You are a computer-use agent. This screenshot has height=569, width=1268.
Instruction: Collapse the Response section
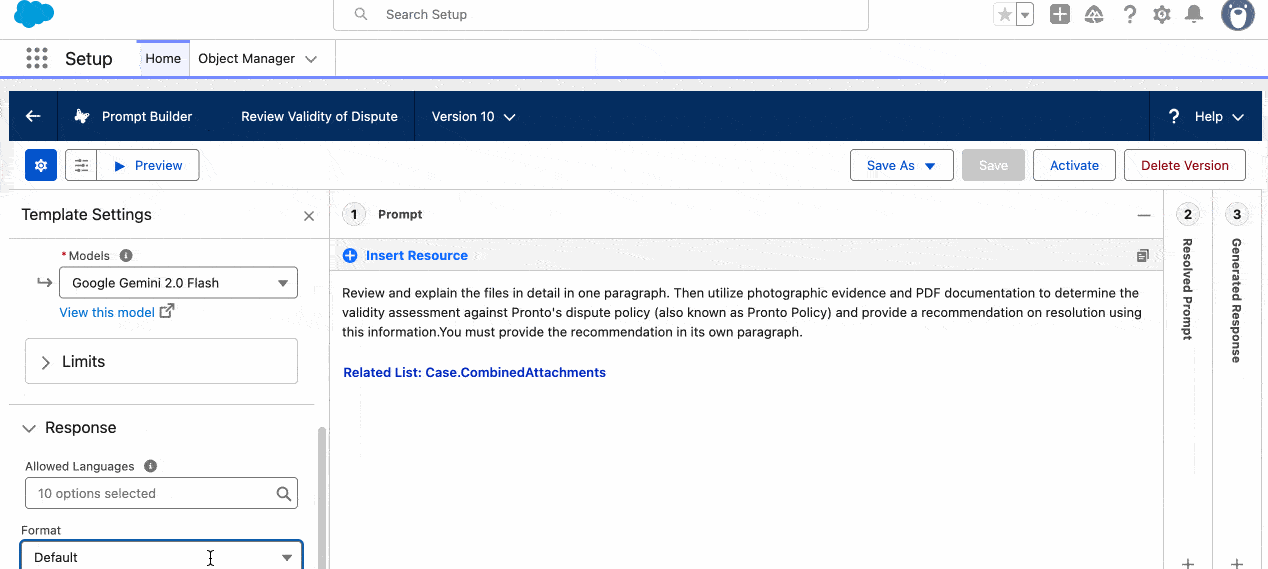point(69,427)
